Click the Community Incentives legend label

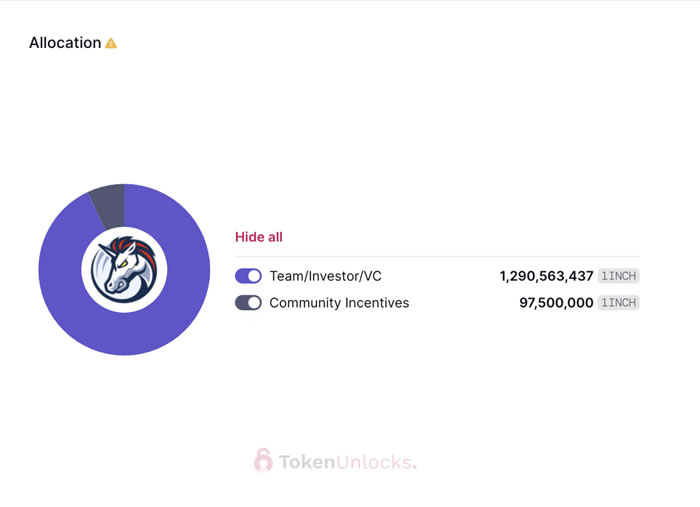click(x=339, y=303)
